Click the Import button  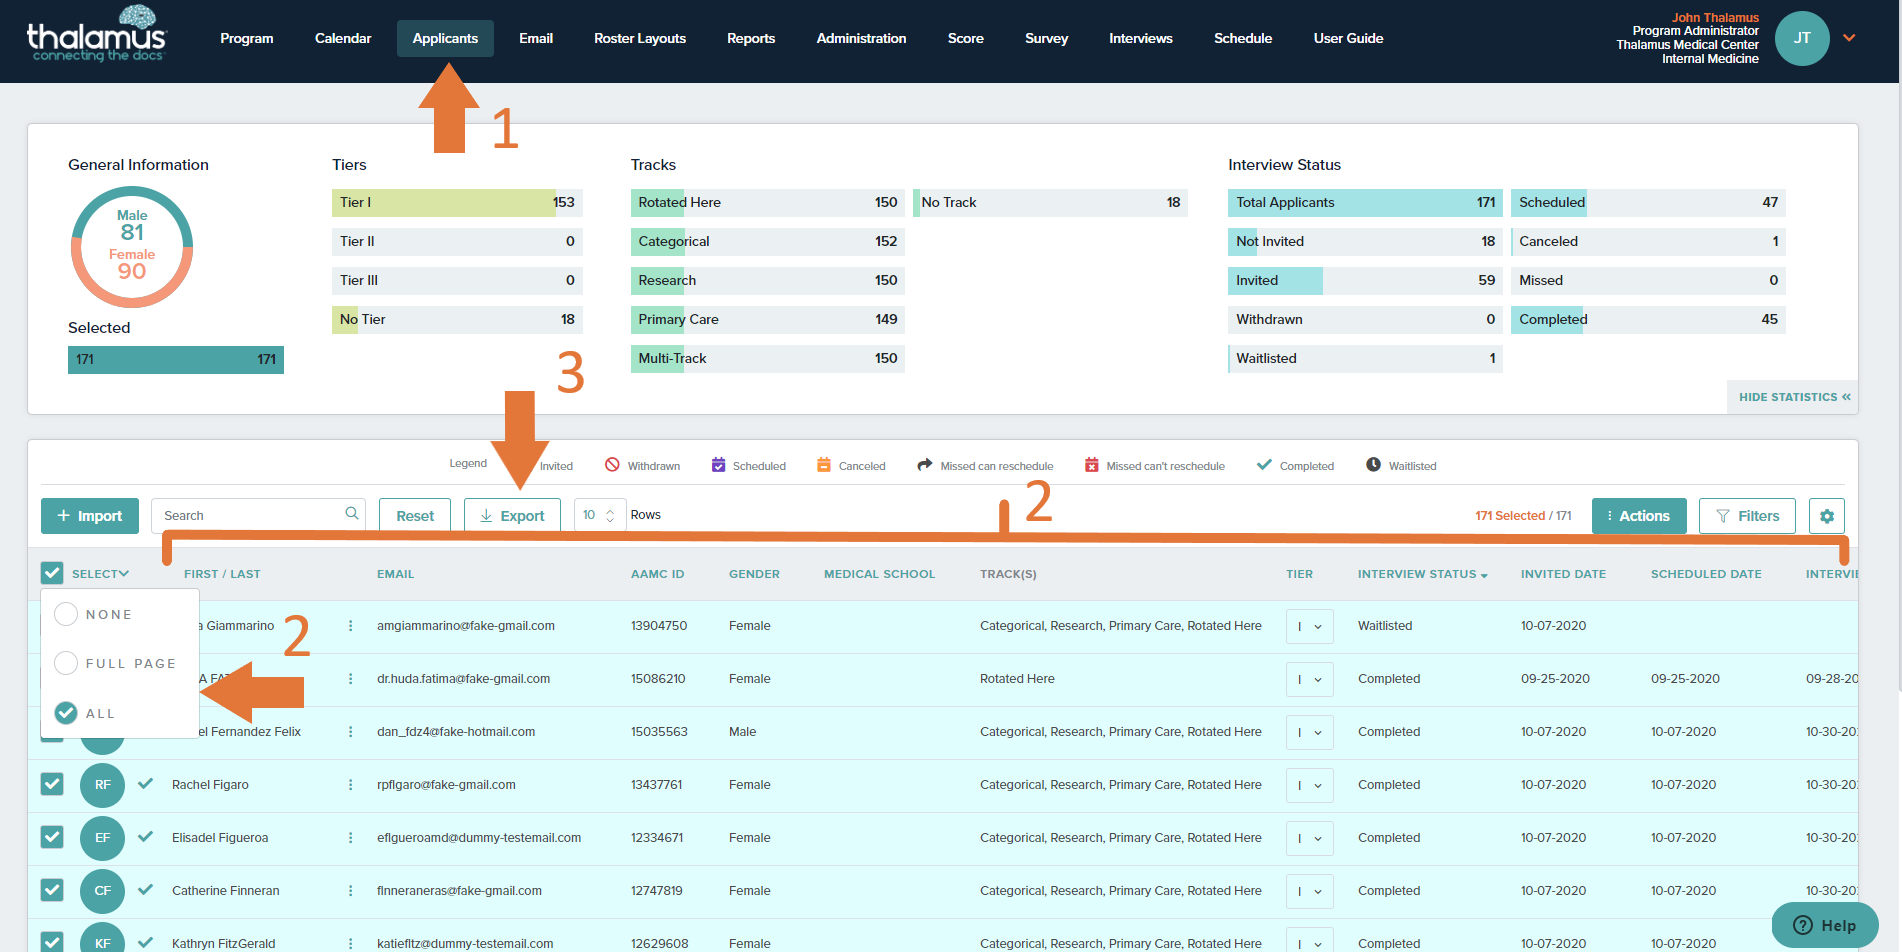pyautogui.click(x=90, y=516)
